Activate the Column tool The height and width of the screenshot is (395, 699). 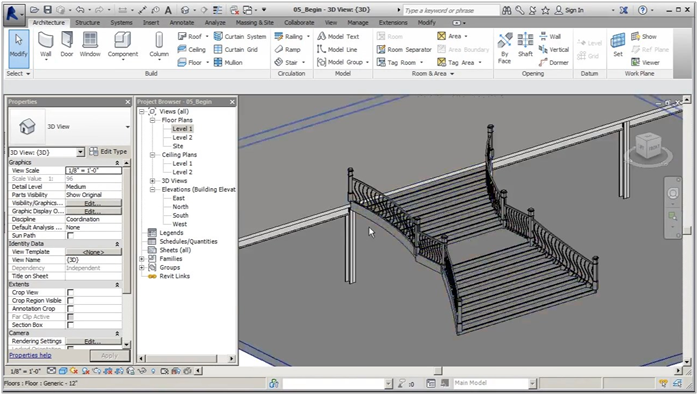(159, 45)
